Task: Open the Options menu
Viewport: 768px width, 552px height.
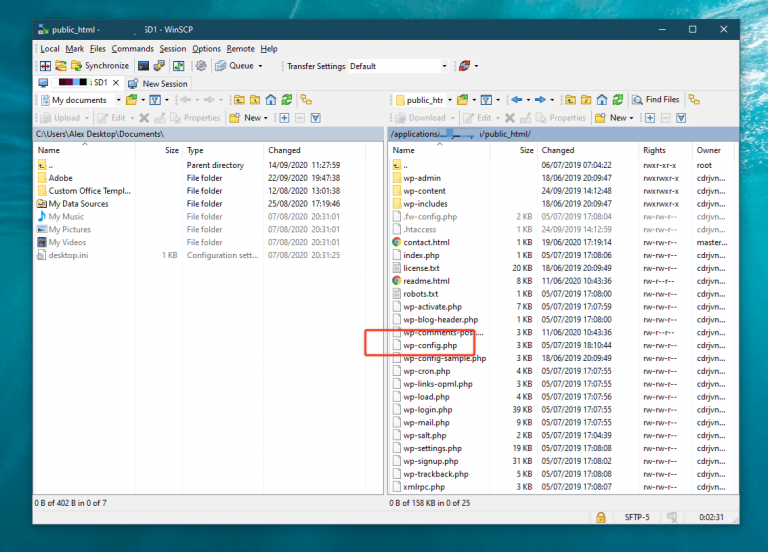Action: [206, 48]
